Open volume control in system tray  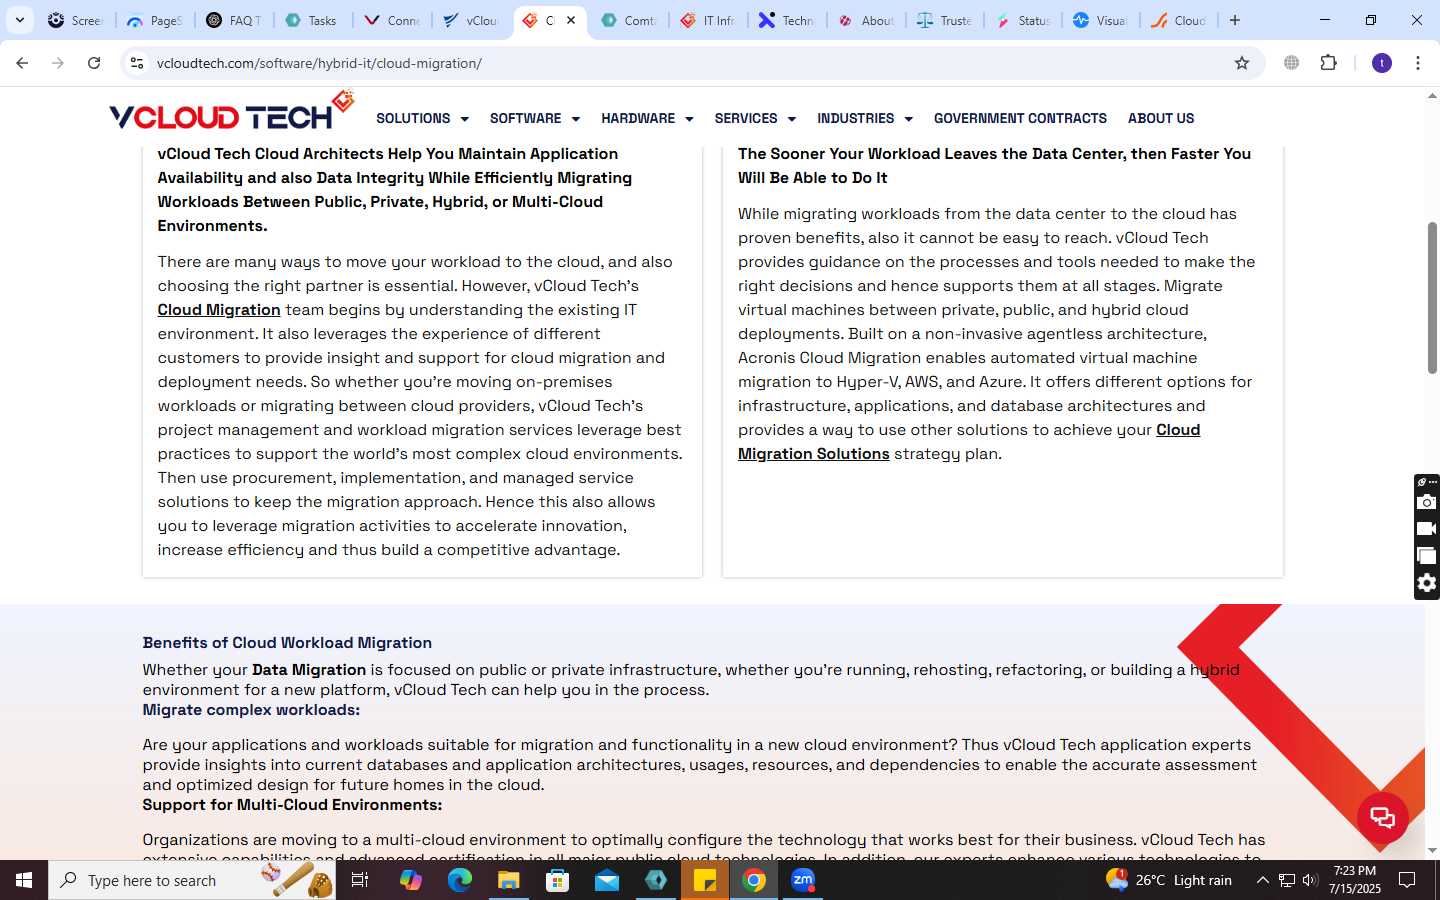coord(1310,880)
